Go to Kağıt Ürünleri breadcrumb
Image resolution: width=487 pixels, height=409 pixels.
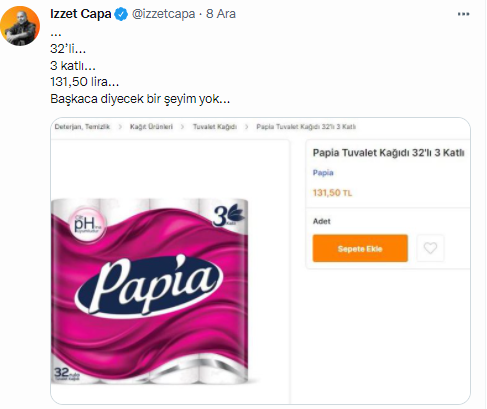click(x=151, y=127)
